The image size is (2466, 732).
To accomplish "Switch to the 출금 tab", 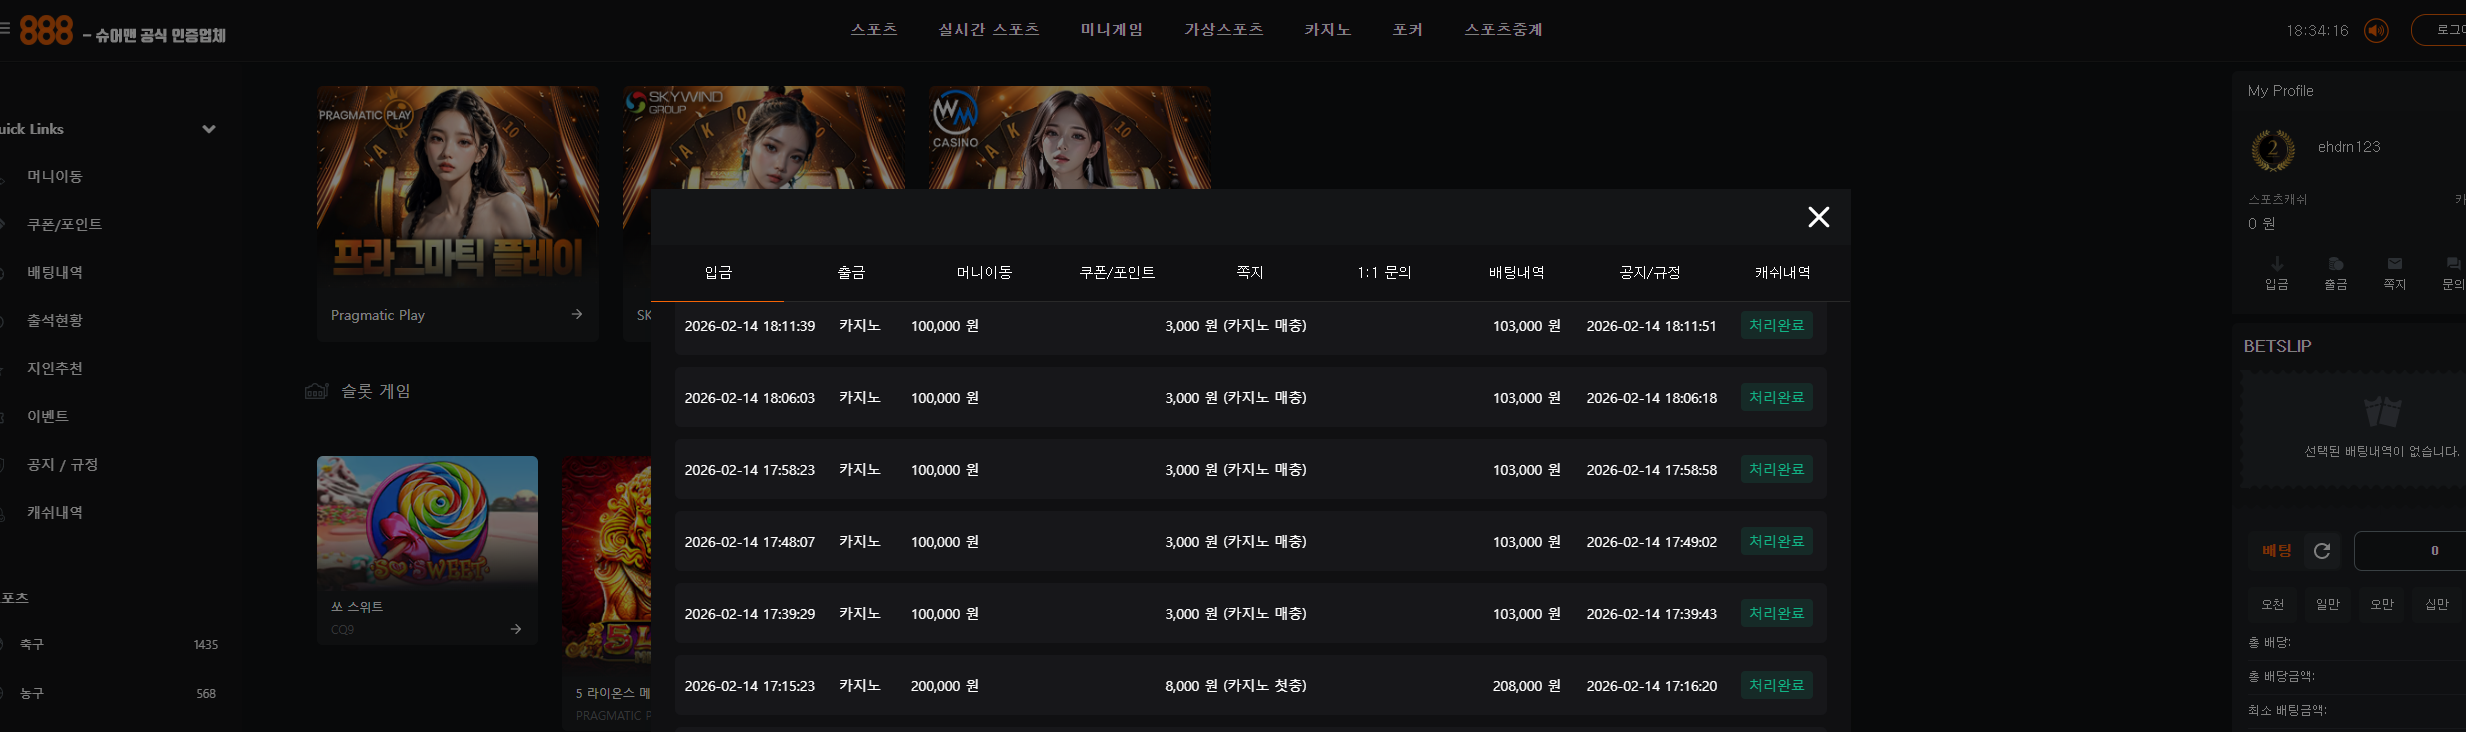I will [851, 273].
